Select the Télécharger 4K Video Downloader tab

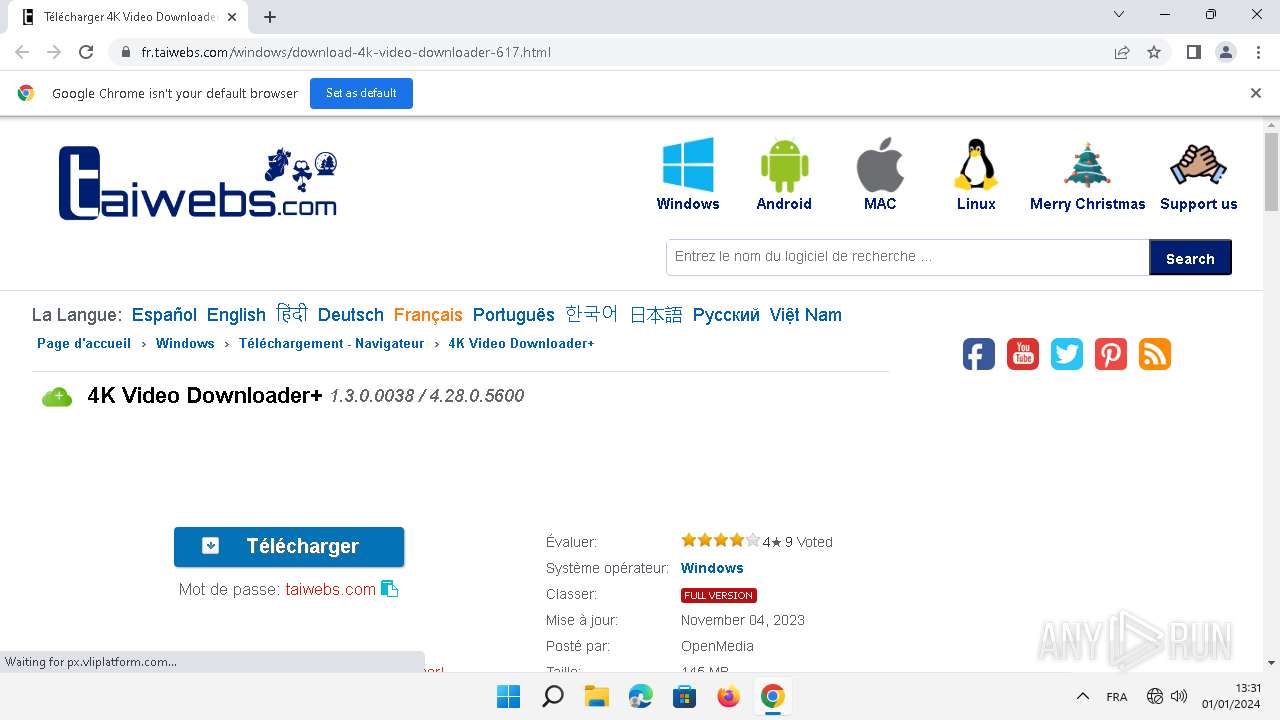(x=128, y=17)
